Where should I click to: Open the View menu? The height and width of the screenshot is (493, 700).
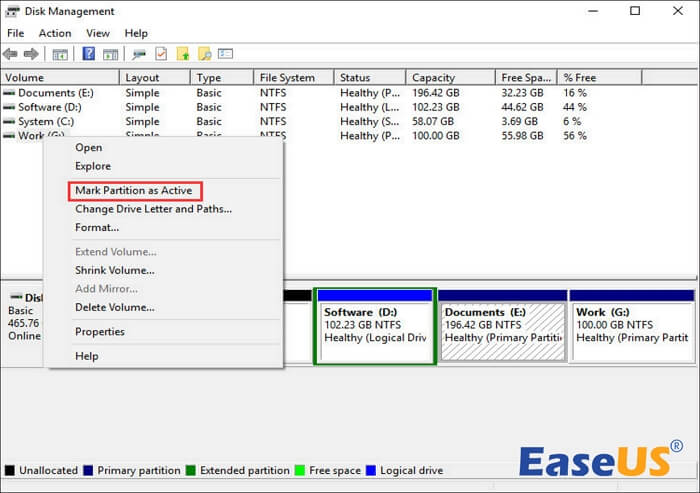[98, 33]
